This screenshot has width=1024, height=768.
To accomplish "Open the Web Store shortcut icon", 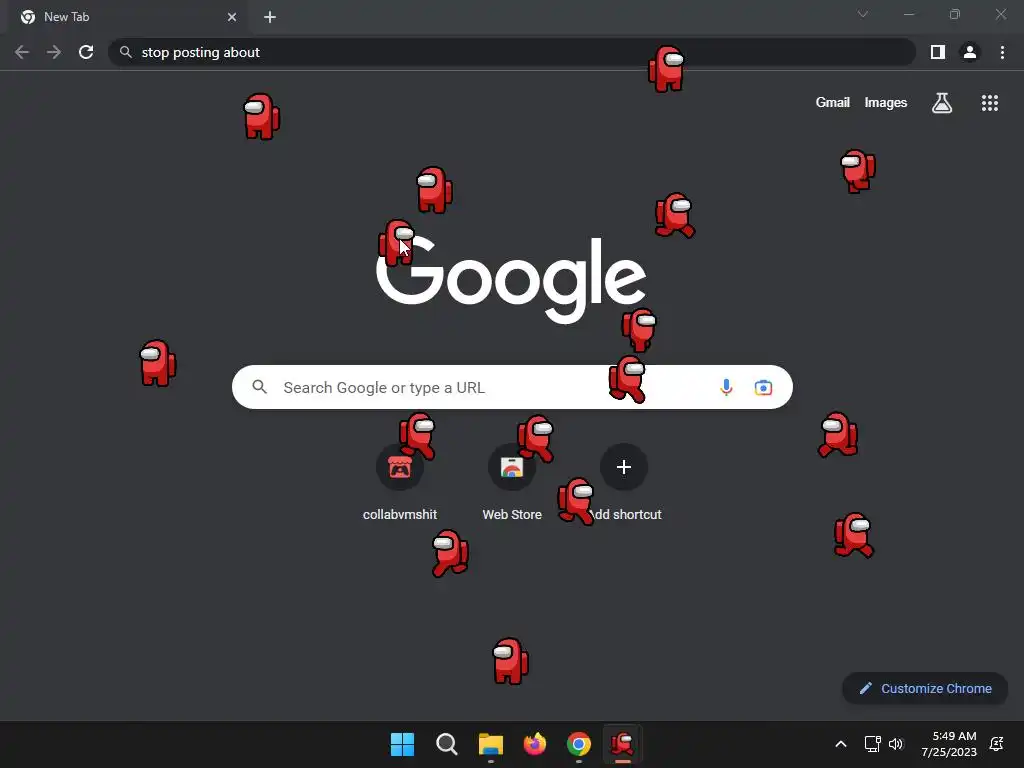I will [x=512, y=468].
